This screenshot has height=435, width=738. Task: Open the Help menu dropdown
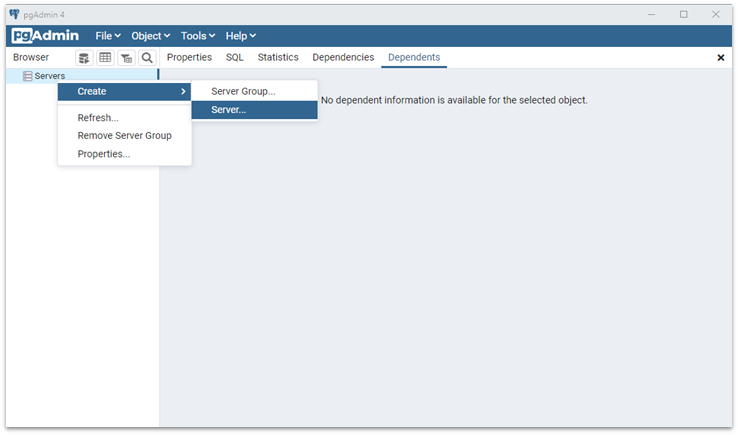point(241,36)
